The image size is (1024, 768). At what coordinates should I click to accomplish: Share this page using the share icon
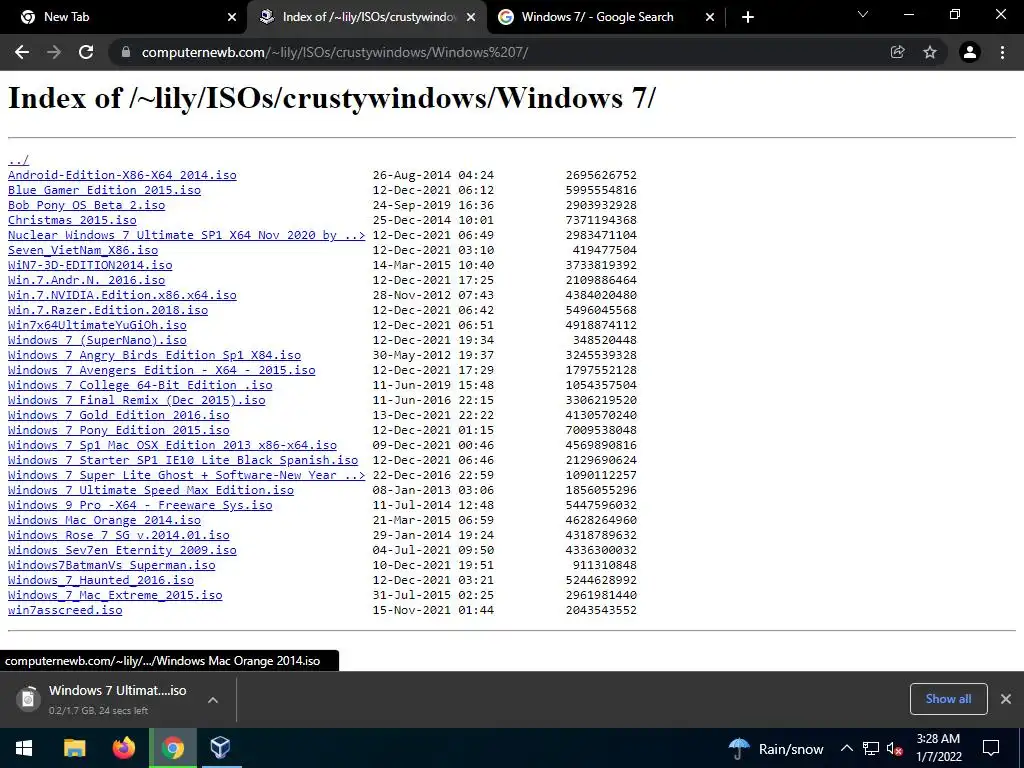[x=898, y=52]
